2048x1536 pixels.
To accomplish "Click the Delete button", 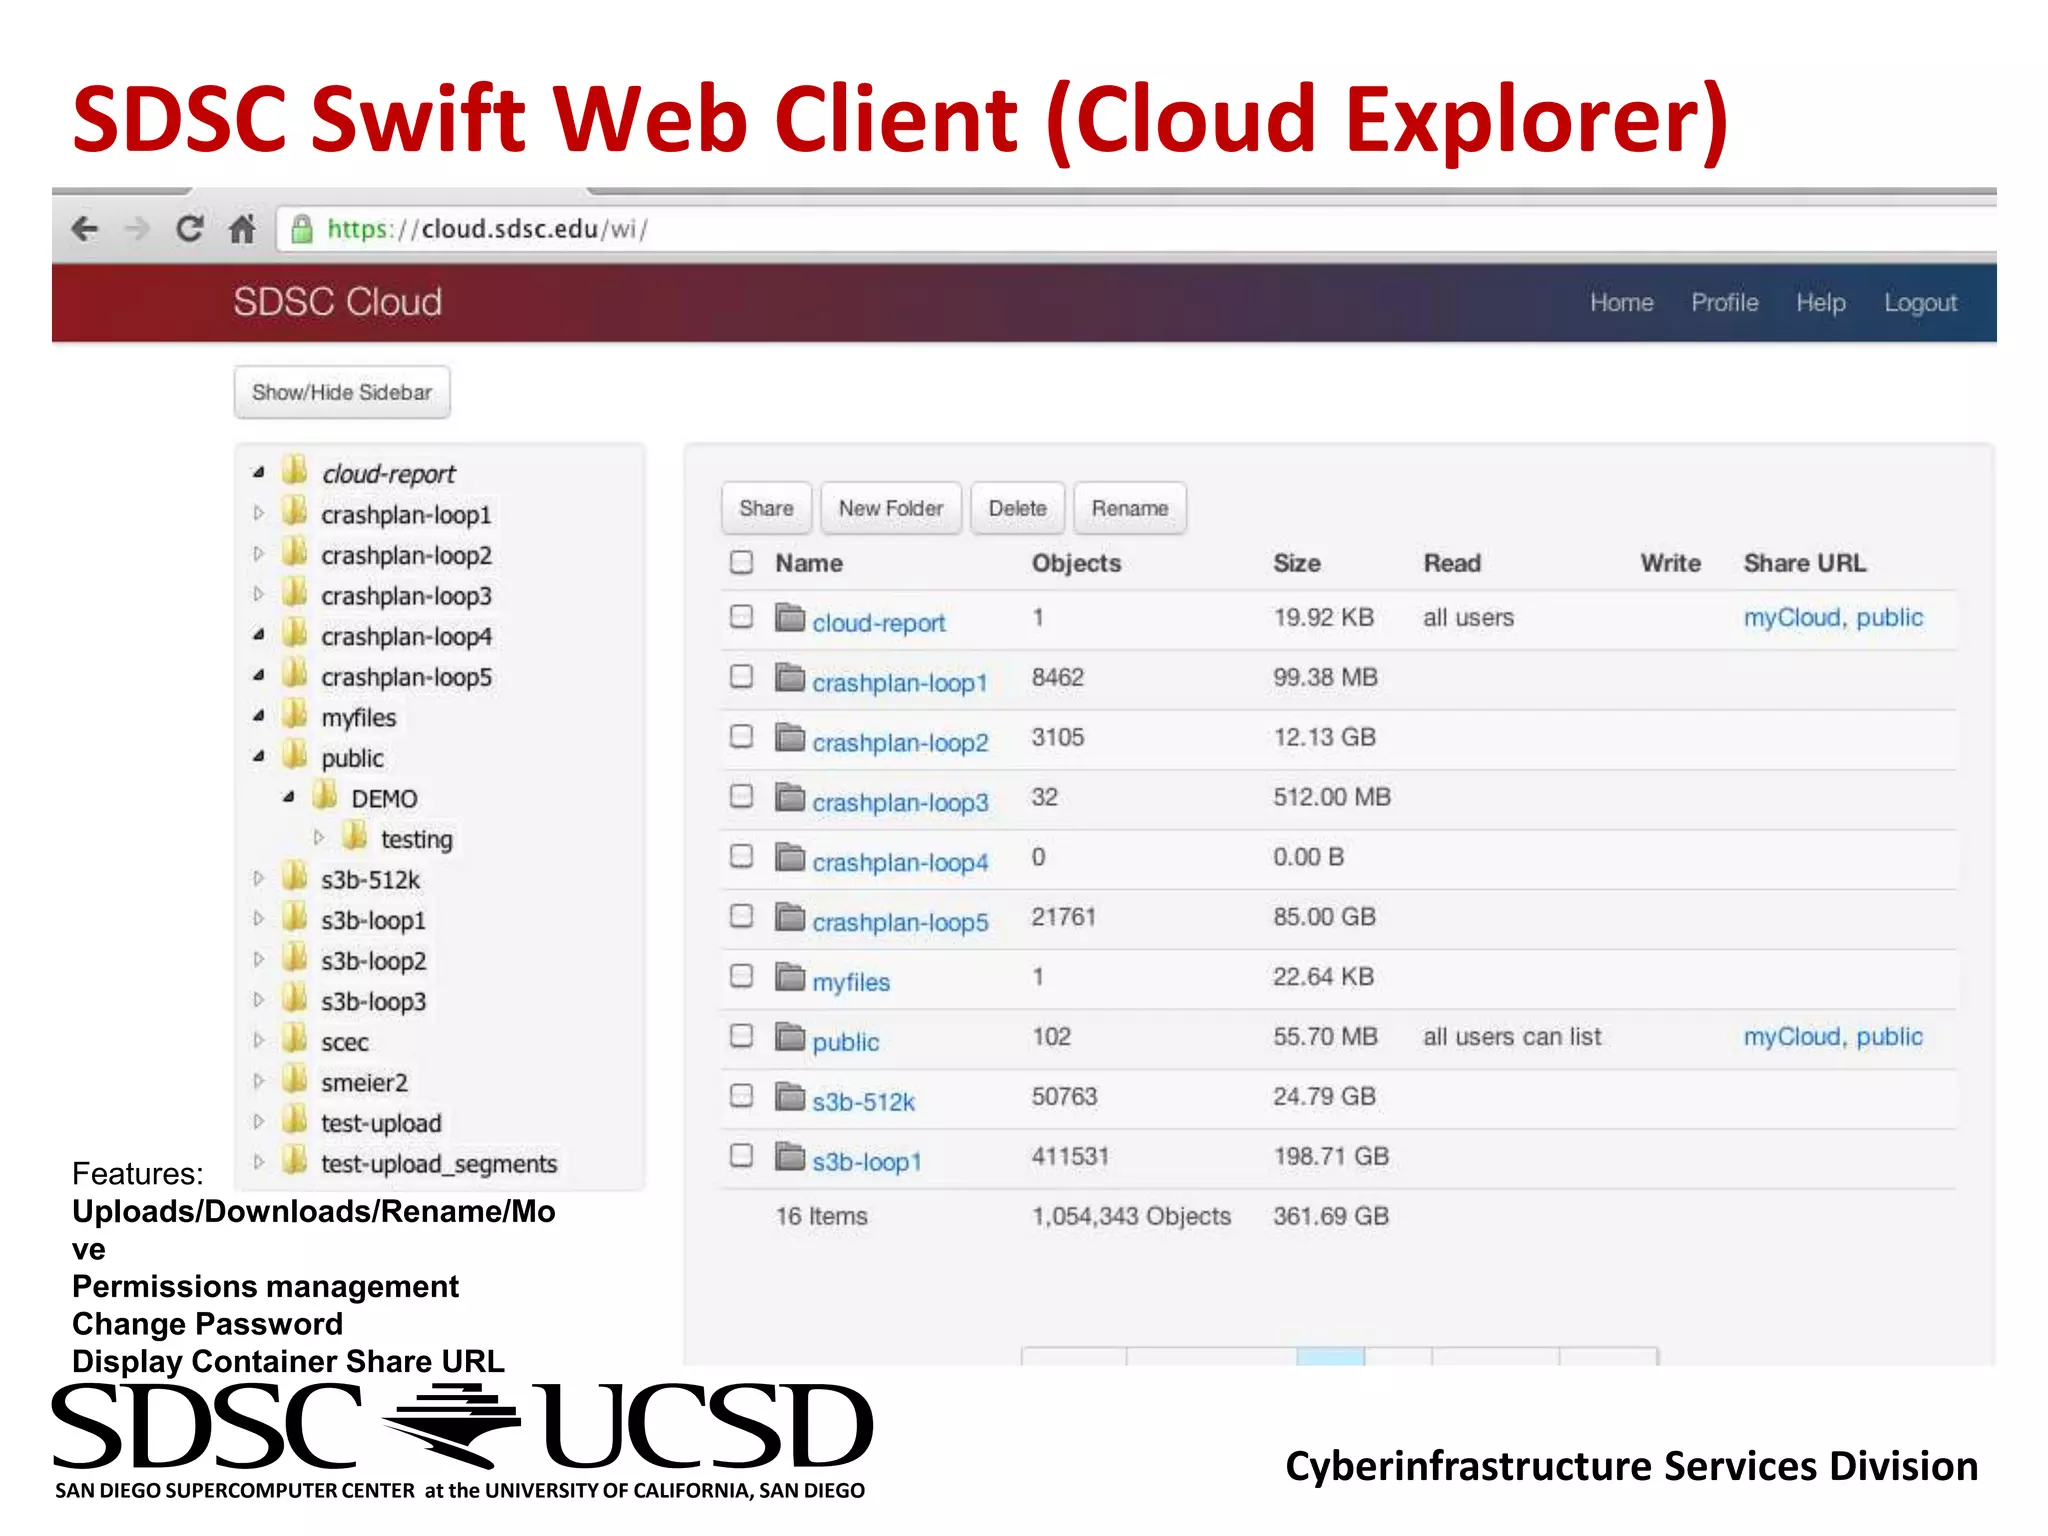I will coord(1017,508).
